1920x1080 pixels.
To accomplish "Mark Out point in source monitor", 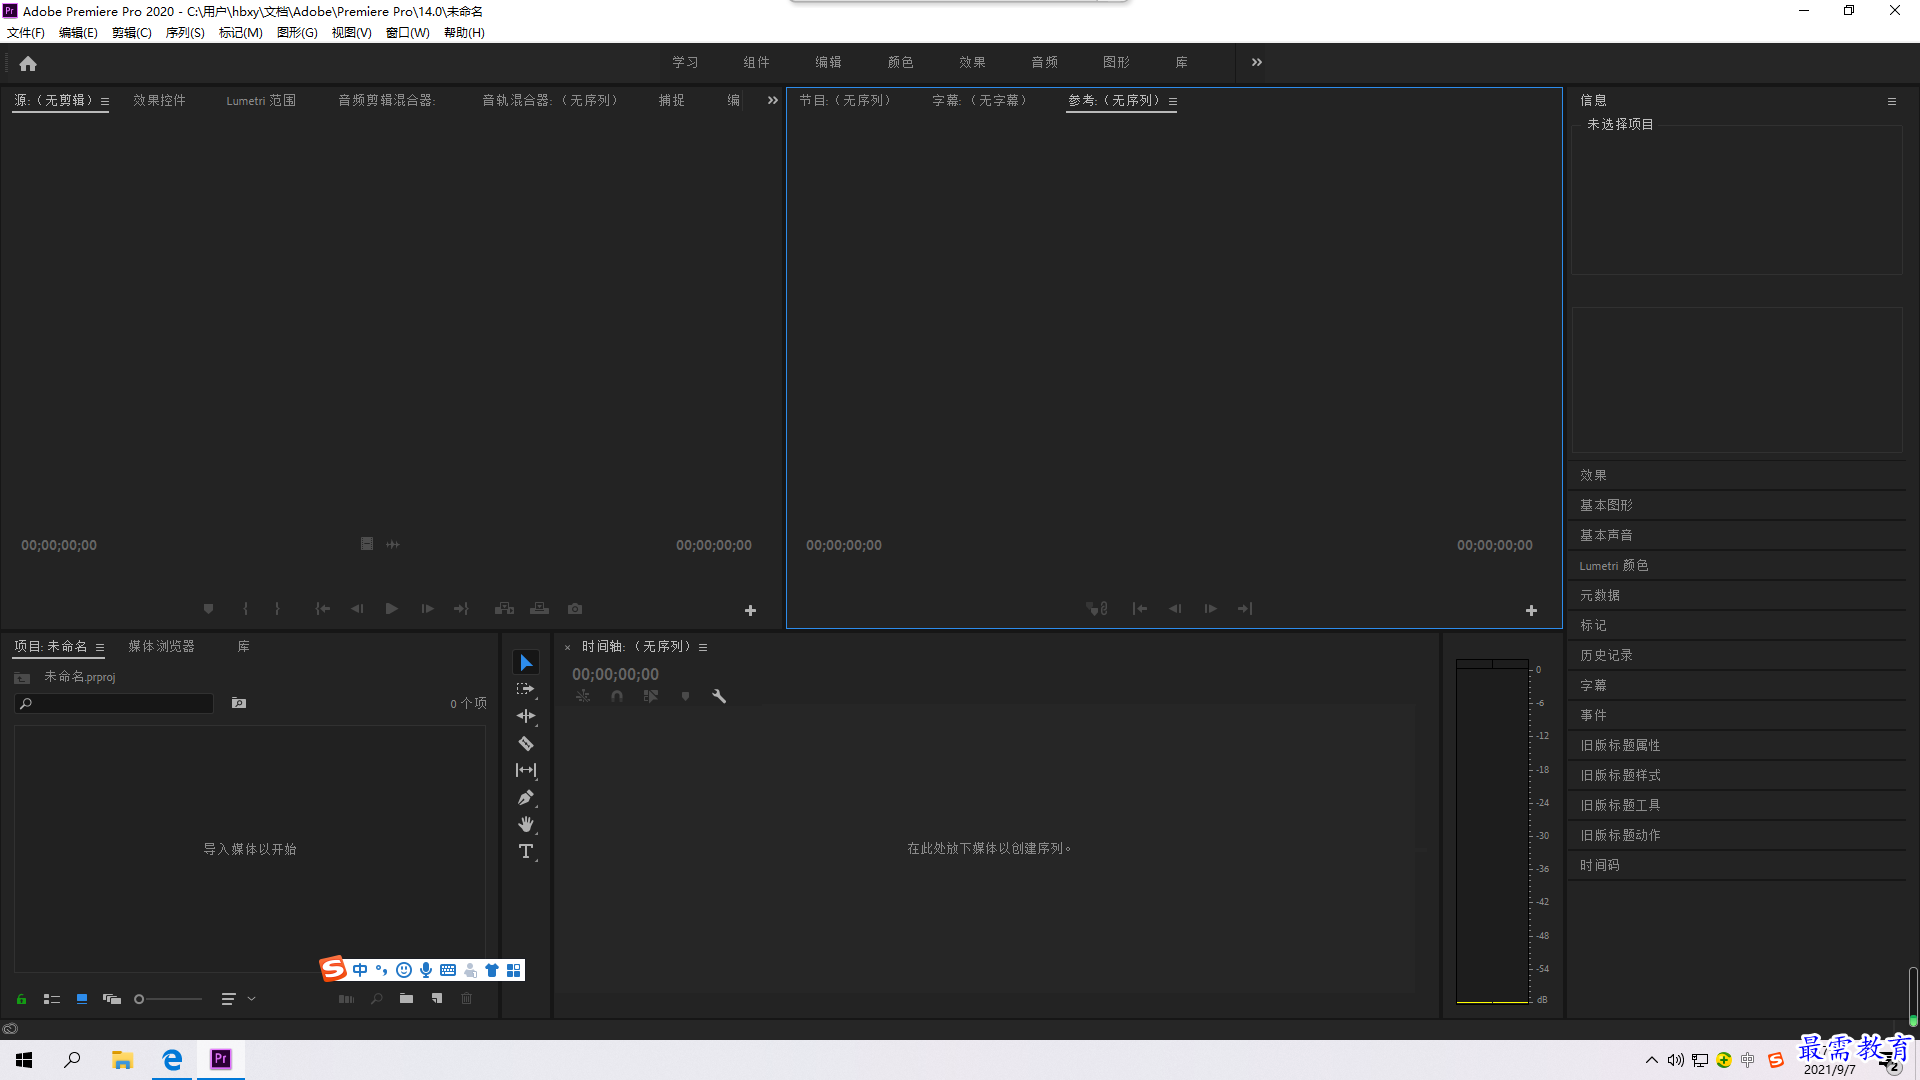I will pos(277,609).
